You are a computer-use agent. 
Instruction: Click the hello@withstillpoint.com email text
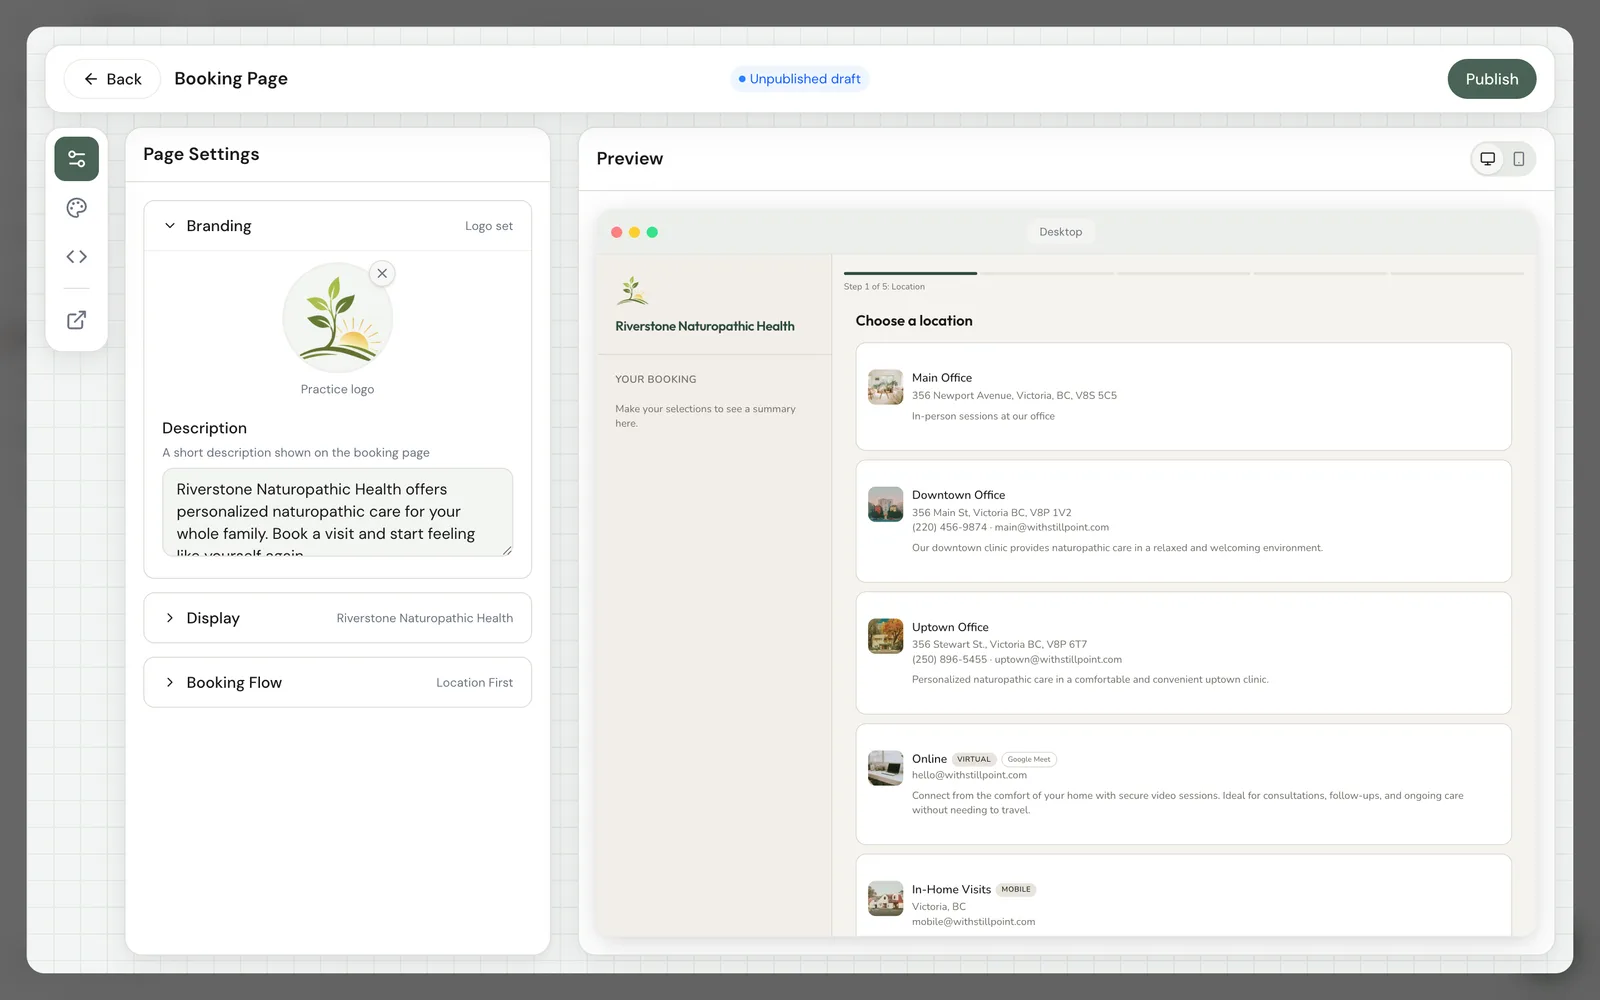tap(969, 775)
